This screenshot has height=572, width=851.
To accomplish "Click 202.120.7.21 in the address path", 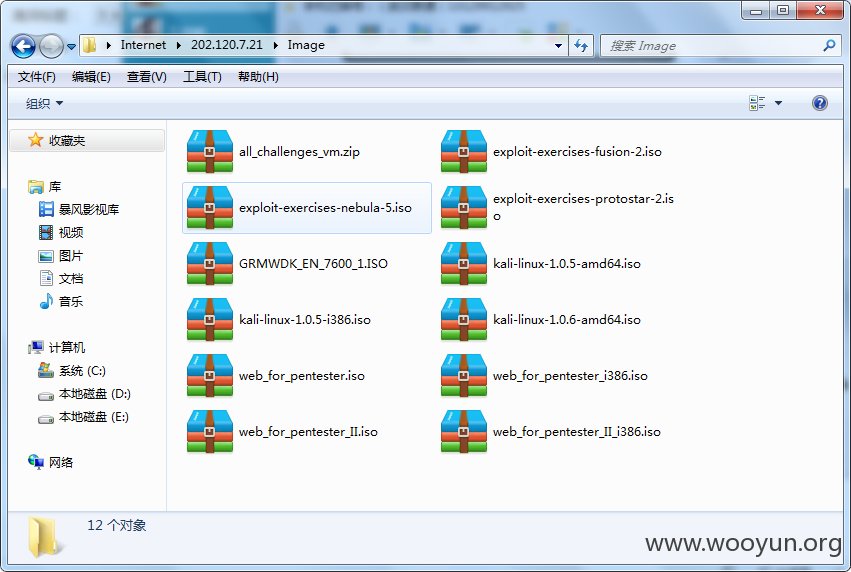I will point(227,45).
